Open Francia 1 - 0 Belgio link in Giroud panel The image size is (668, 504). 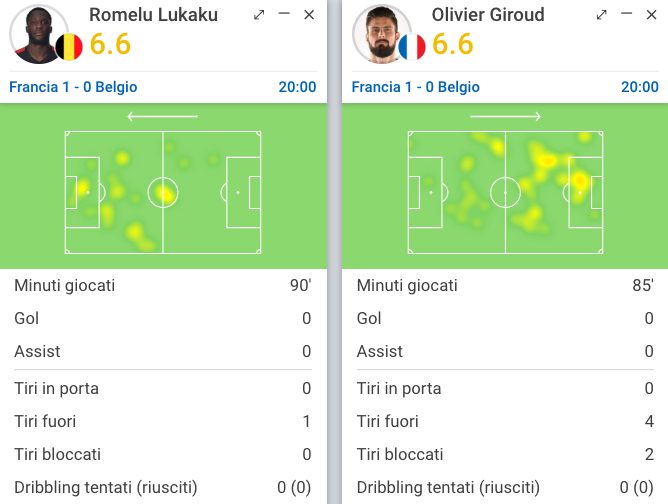(416, 87)
